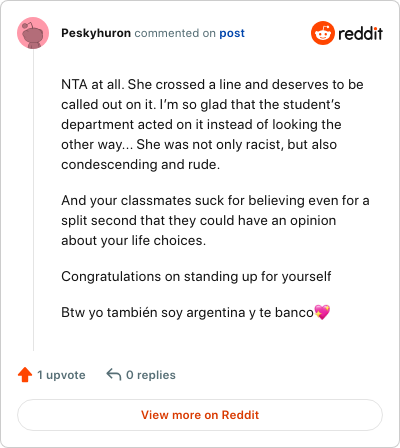Open Peskyhuron's pink avatar image
Image resolution: width=400 pixels, height=448 pixels.
pyautogui.click(x=33, y=33)
